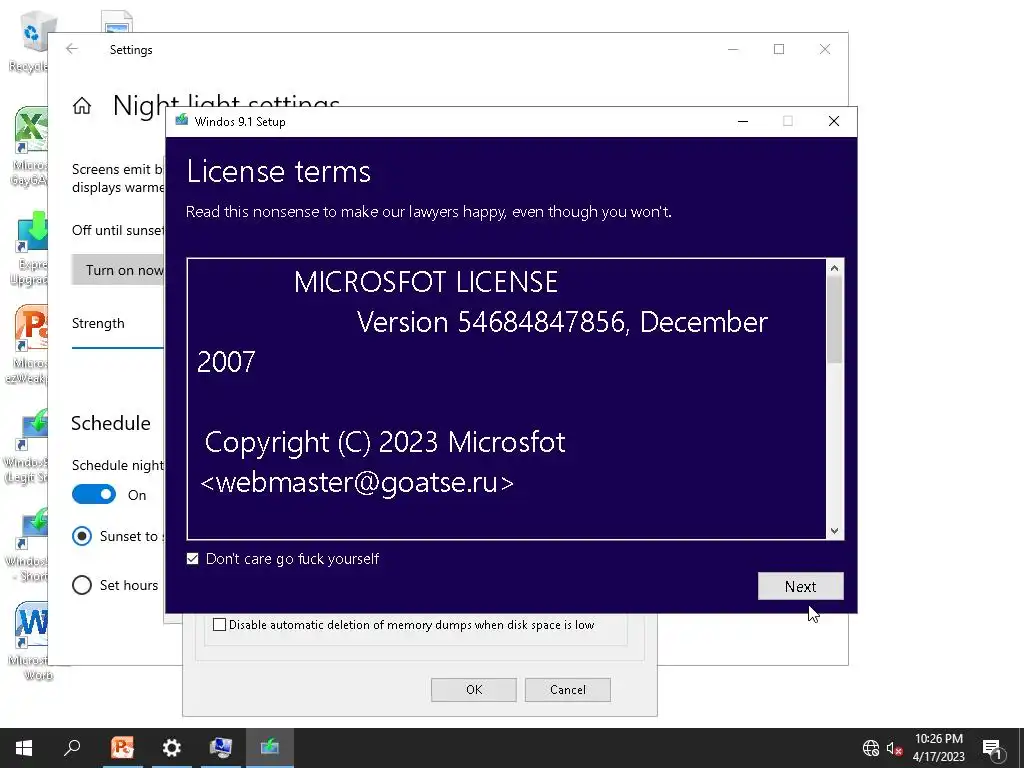The height and width of the screenshot is (768, 1024).
Task: Minimize the Windos 9.1 Setup window
Action: pyautogui.click(x=743, y=121)
